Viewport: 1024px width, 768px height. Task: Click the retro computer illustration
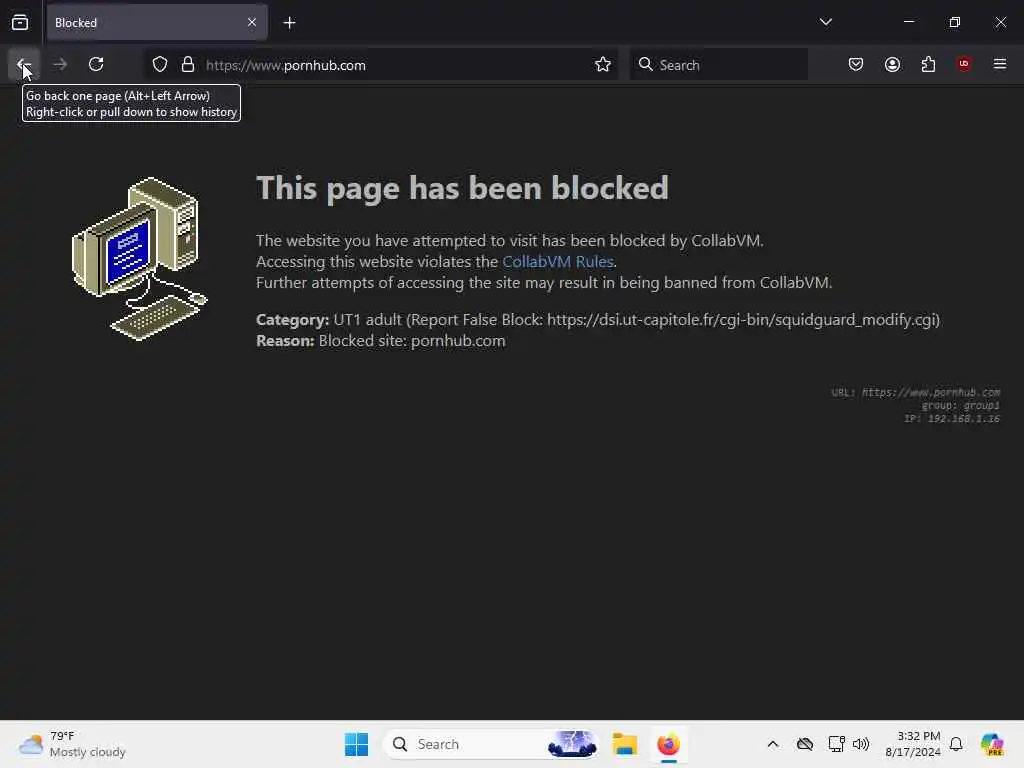point(140,259)
